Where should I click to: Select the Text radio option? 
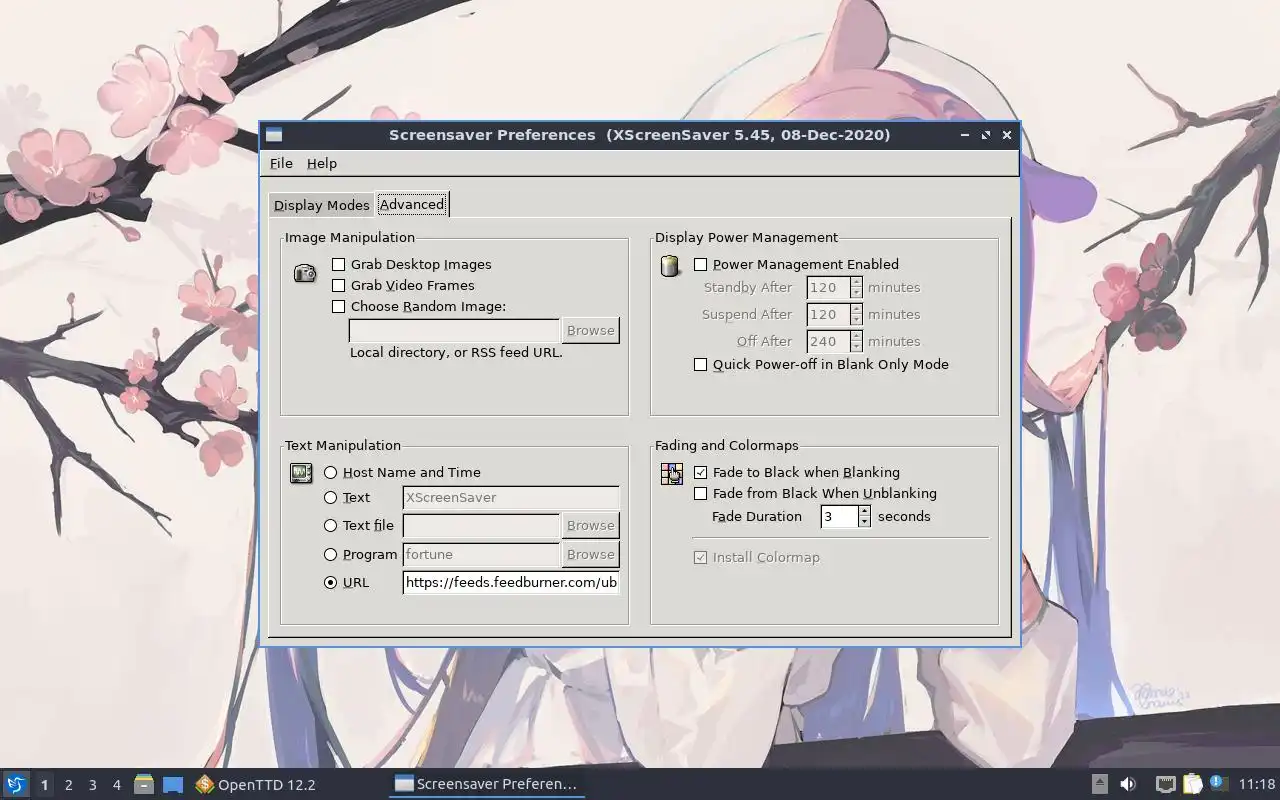tap(331, 498)
